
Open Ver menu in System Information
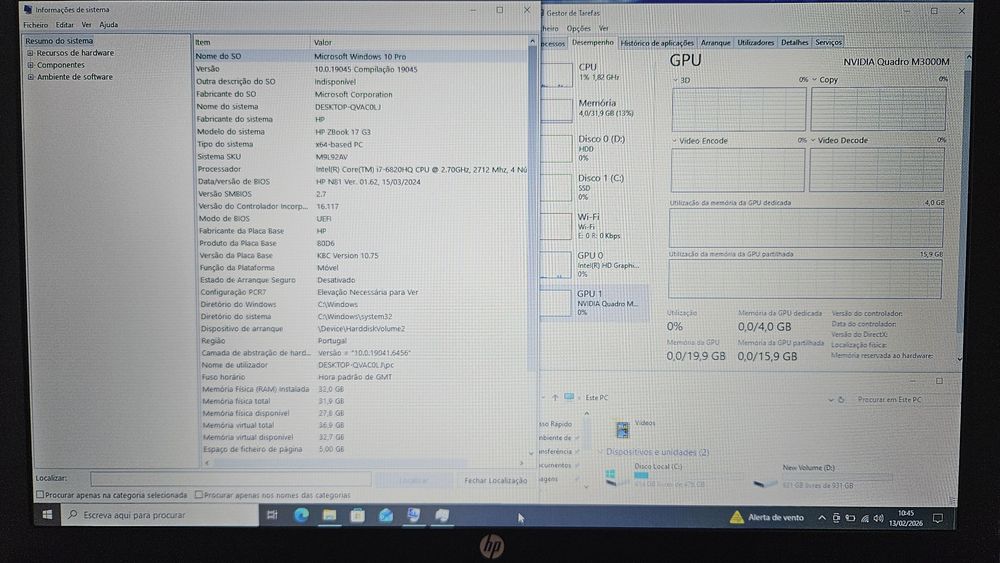pyautogui.click(x=86, y=25)
